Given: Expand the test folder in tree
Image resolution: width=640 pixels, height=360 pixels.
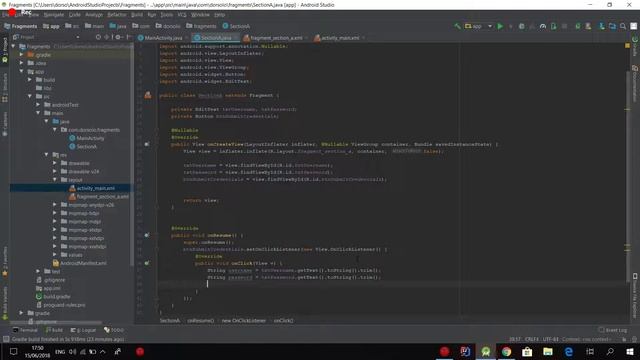Looking at the screenshot, I should tap(38, 271).
